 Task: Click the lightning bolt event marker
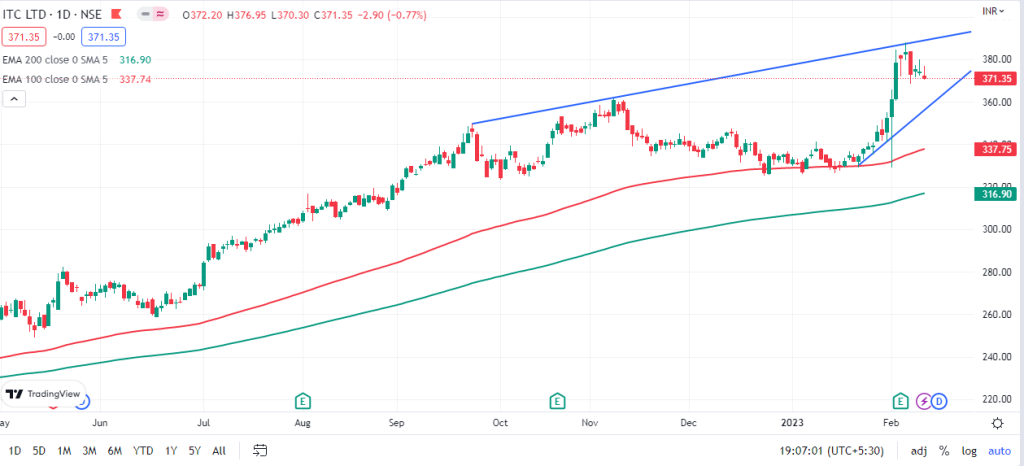pos(923,401)
